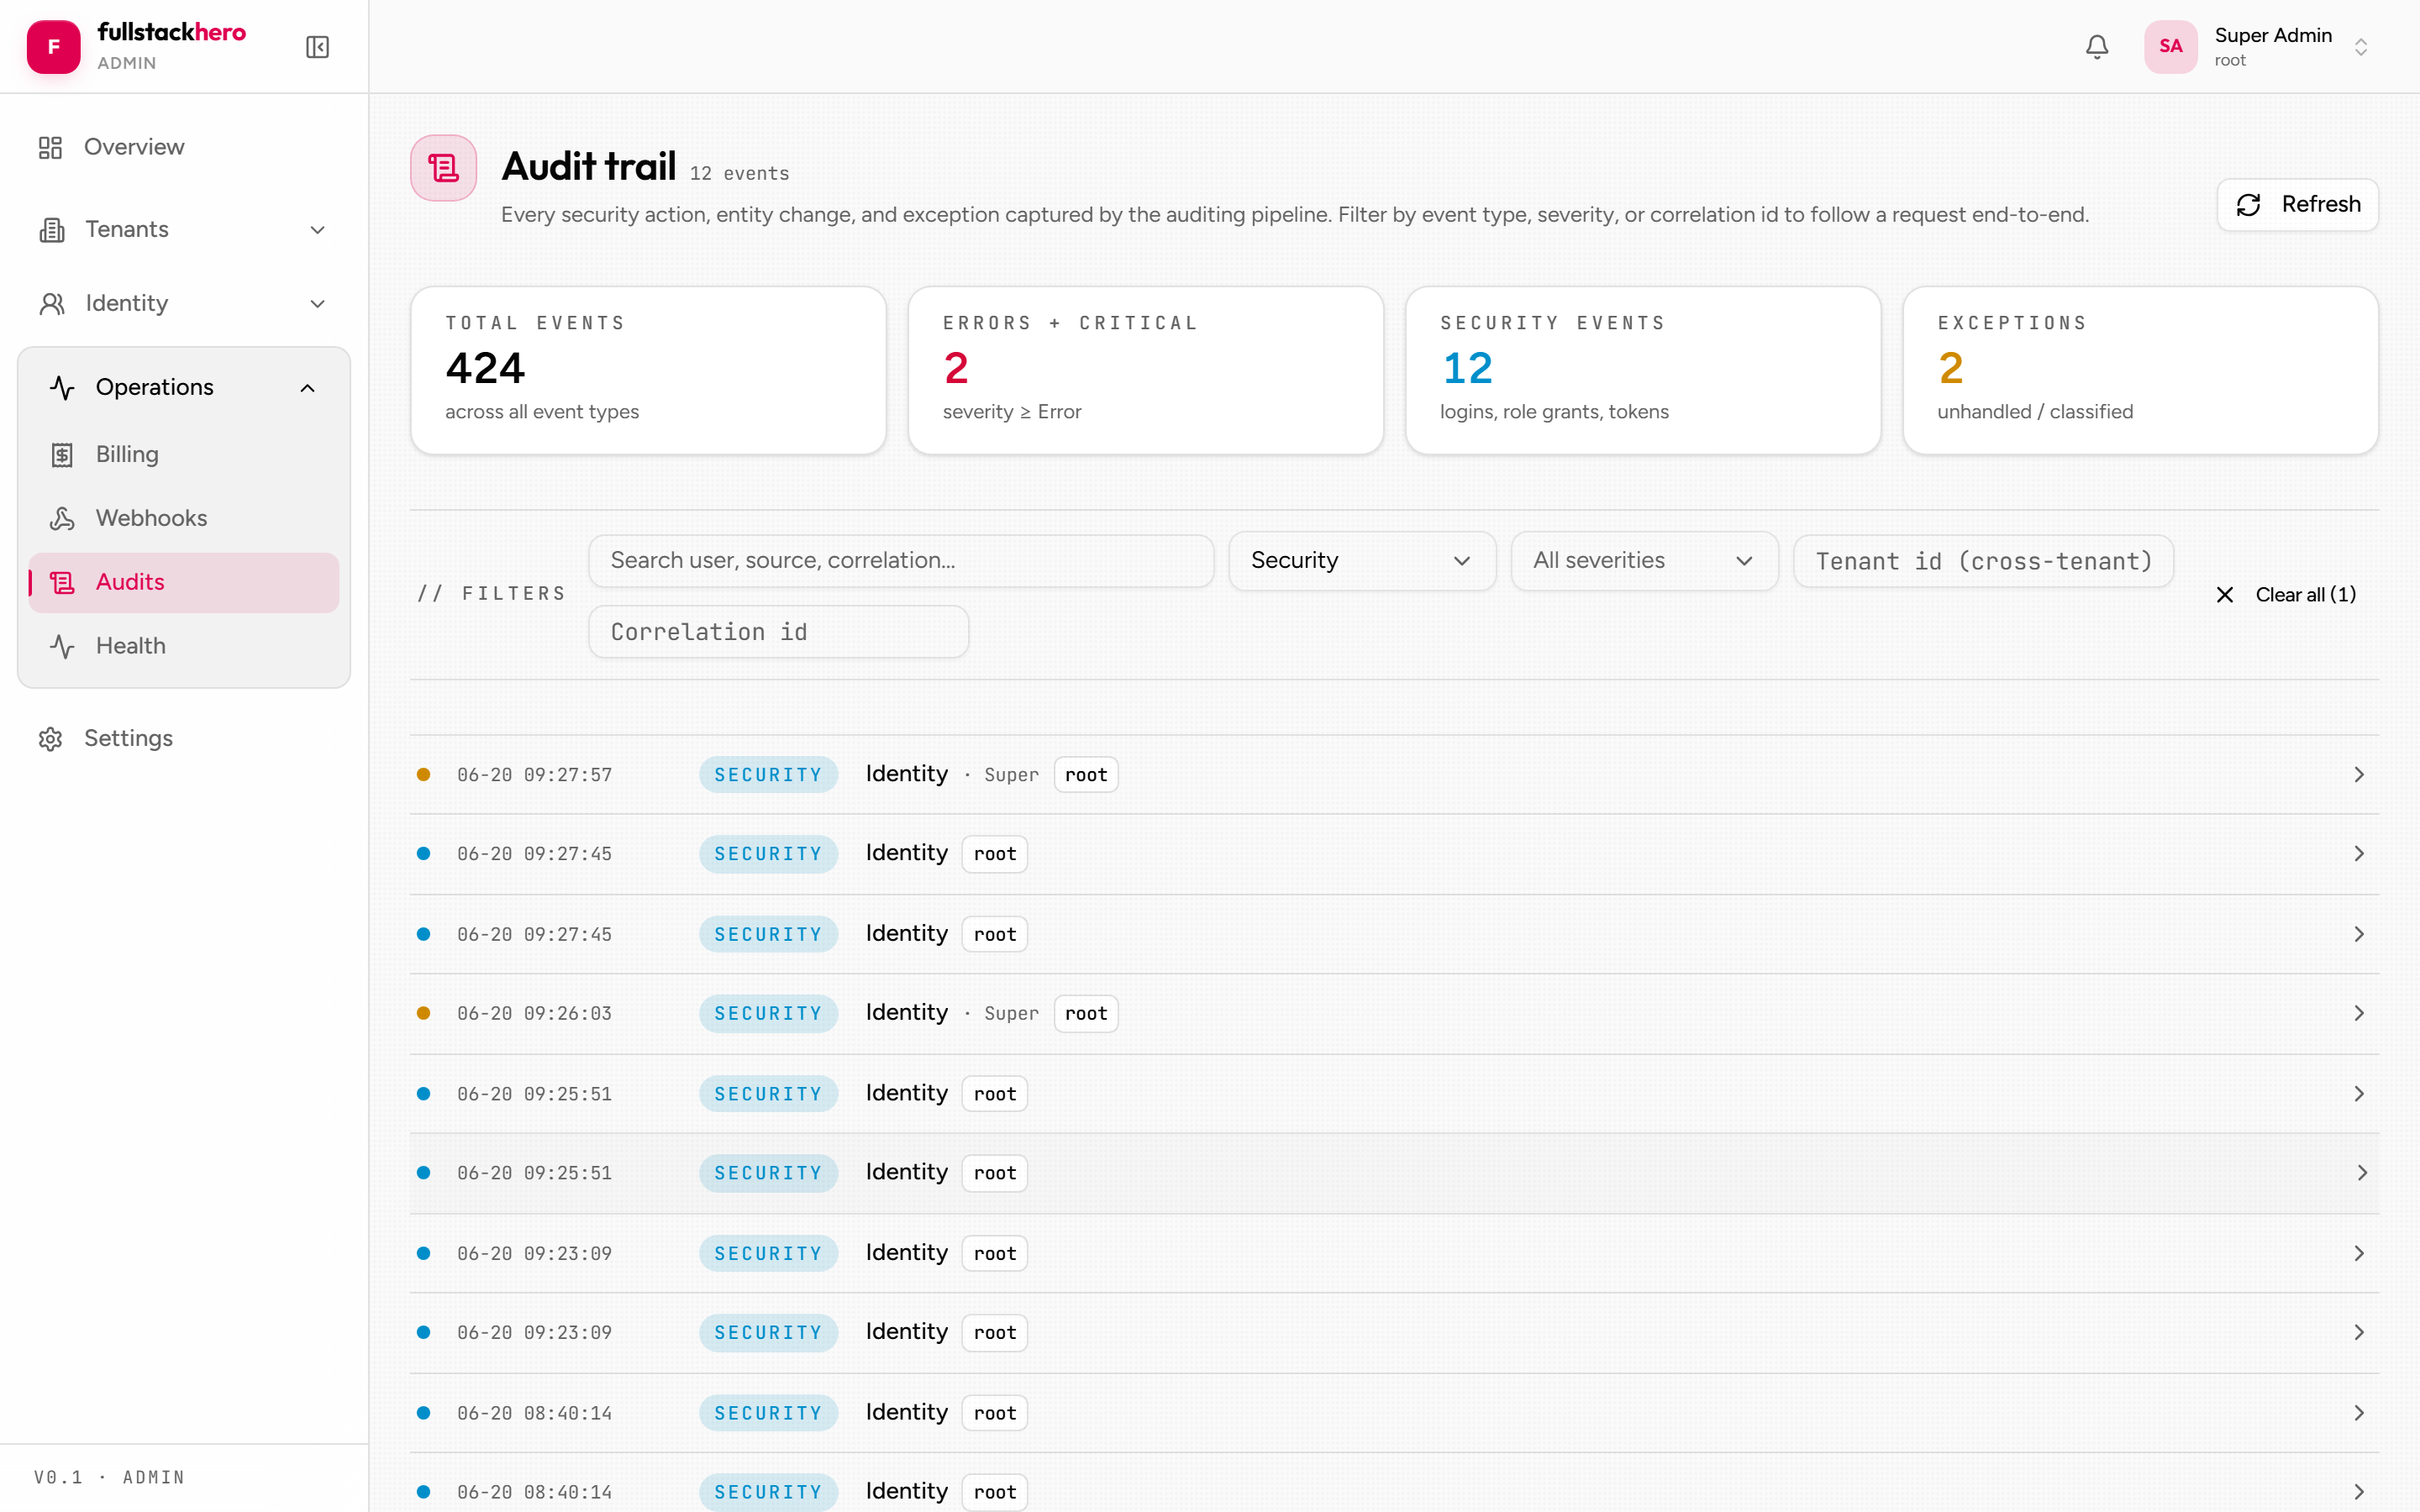The height and width of the screenshot is (1512, 2420).
Task: Click the SECURITY badge on 09:27:57 row
Action: (768, 775)
